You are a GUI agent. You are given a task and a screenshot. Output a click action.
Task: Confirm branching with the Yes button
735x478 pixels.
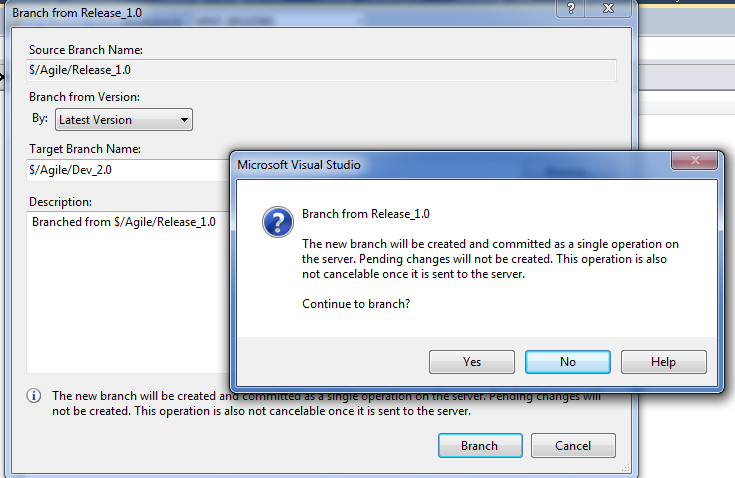coord(472,362)
